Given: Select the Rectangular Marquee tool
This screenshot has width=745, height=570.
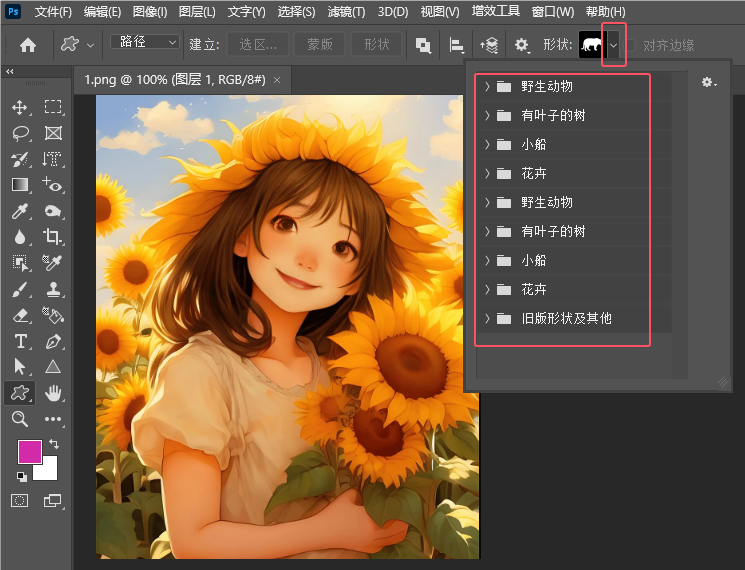Looking at the screenshot, I should (x=53, y=106).
